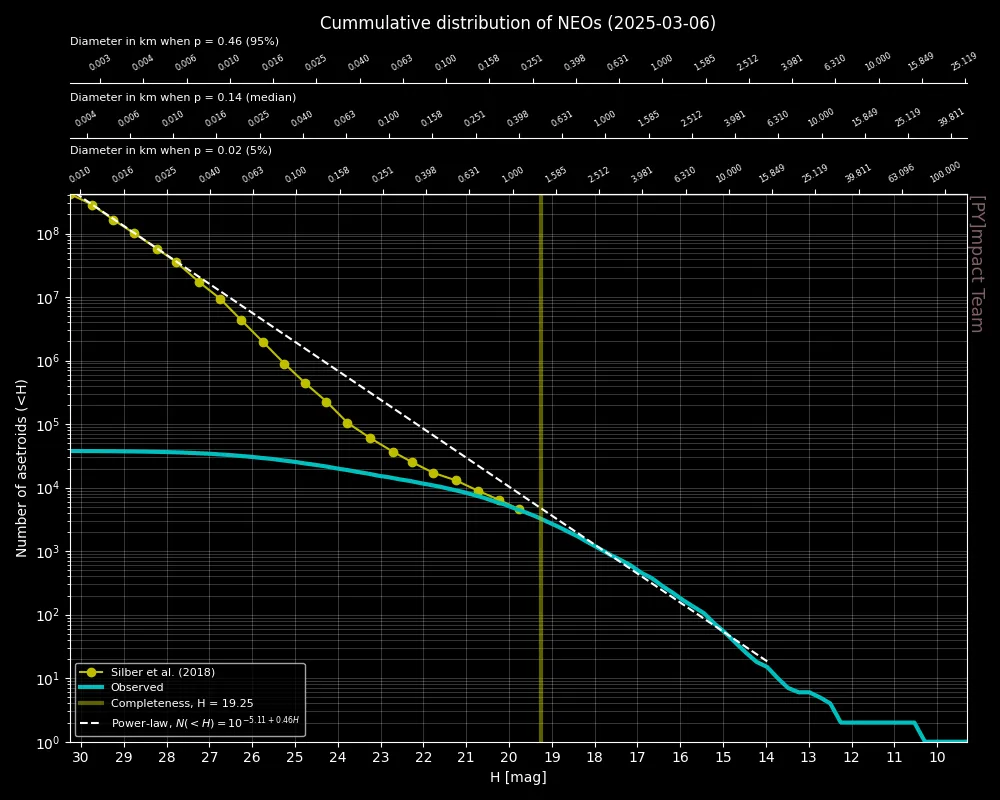The width and height of the screenshot is (1000, 800).
Task: Select 'Diameter in km when p = 0.02 (5%)' heading
Action: 171,151
